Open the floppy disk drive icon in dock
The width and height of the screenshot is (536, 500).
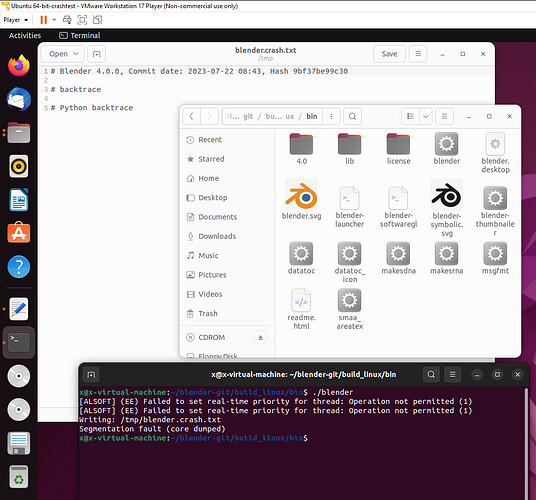coord(19,443)
